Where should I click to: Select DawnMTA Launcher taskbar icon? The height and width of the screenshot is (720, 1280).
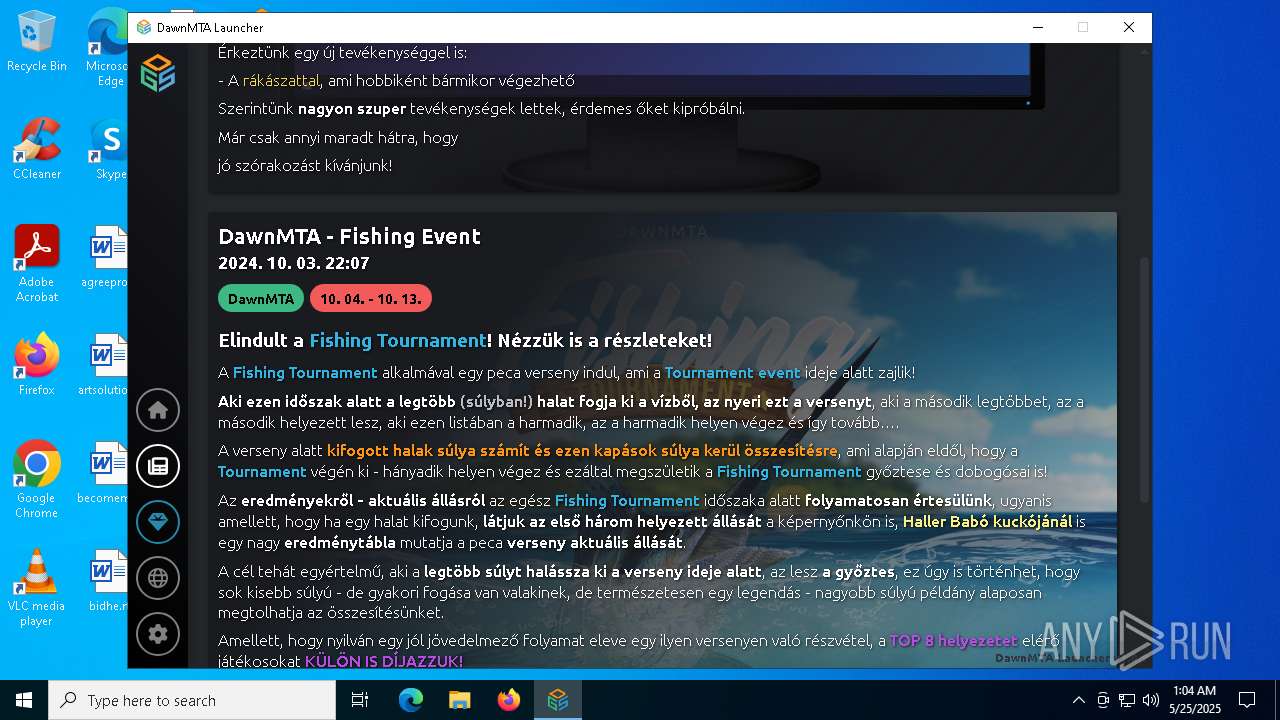pyautogui.click(x=558, y=700)
